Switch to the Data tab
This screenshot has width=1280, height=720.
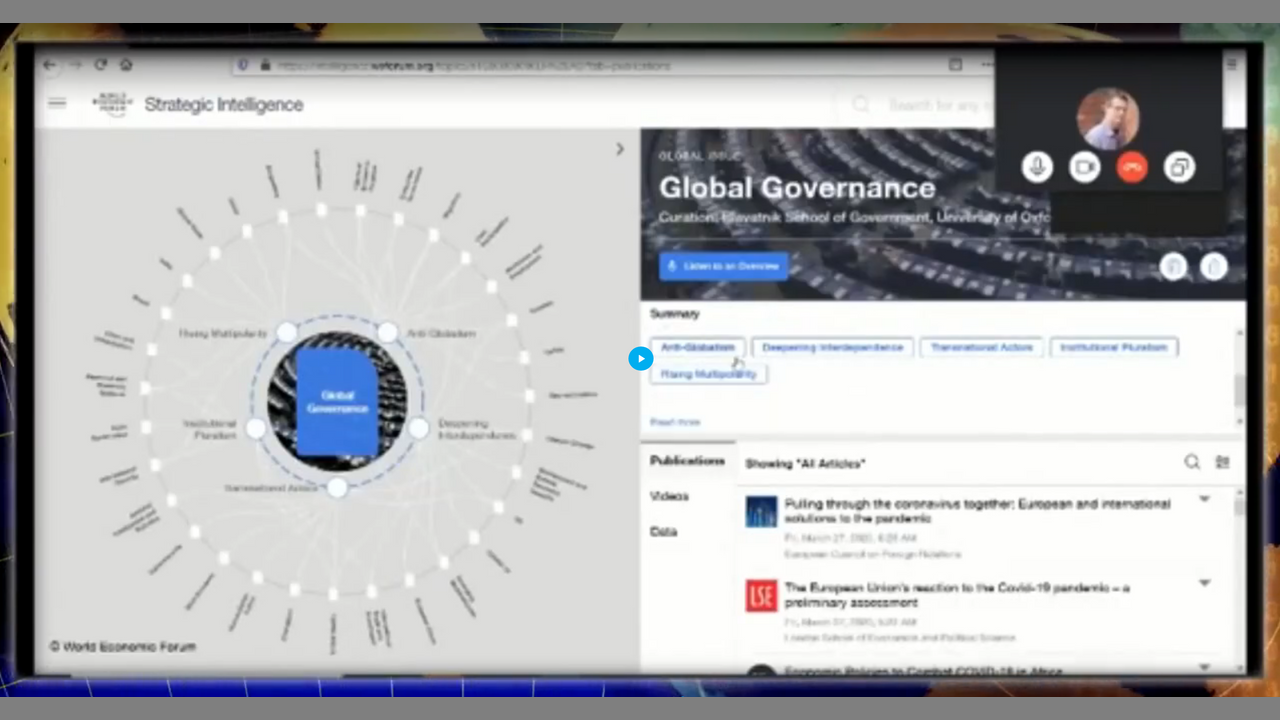[x=664, y=532]
